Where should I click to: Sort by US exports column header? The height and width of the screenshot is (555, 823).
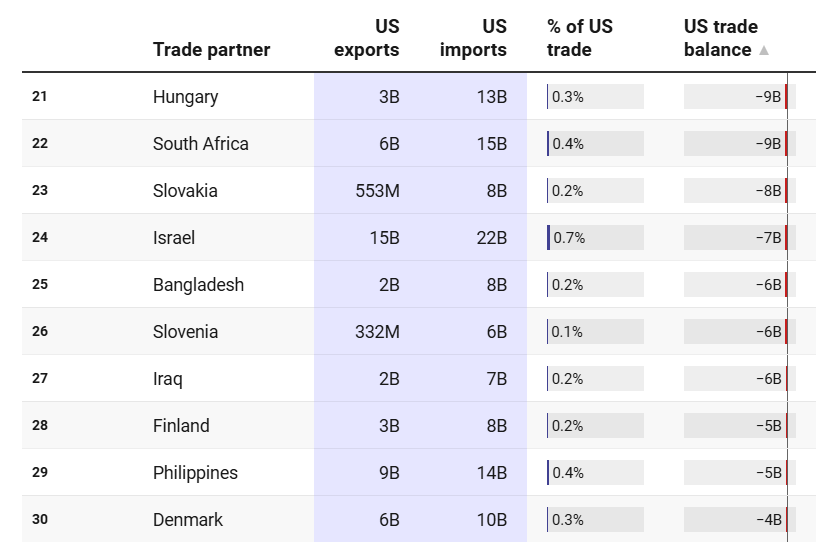coord(366,38)
